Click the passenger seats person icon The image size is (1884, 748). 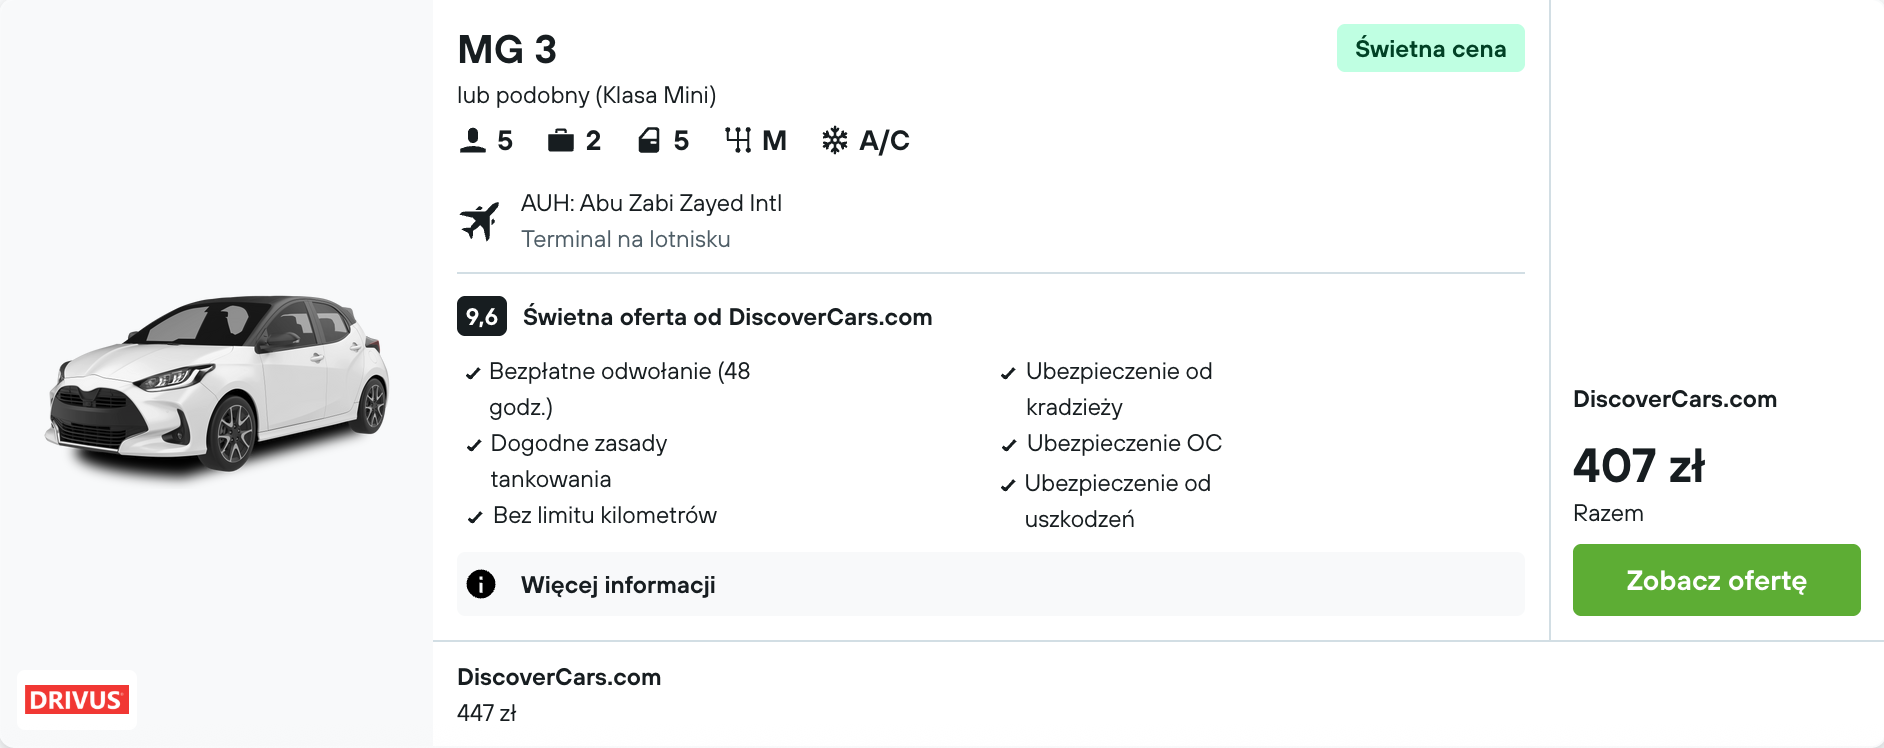(472, 141)
